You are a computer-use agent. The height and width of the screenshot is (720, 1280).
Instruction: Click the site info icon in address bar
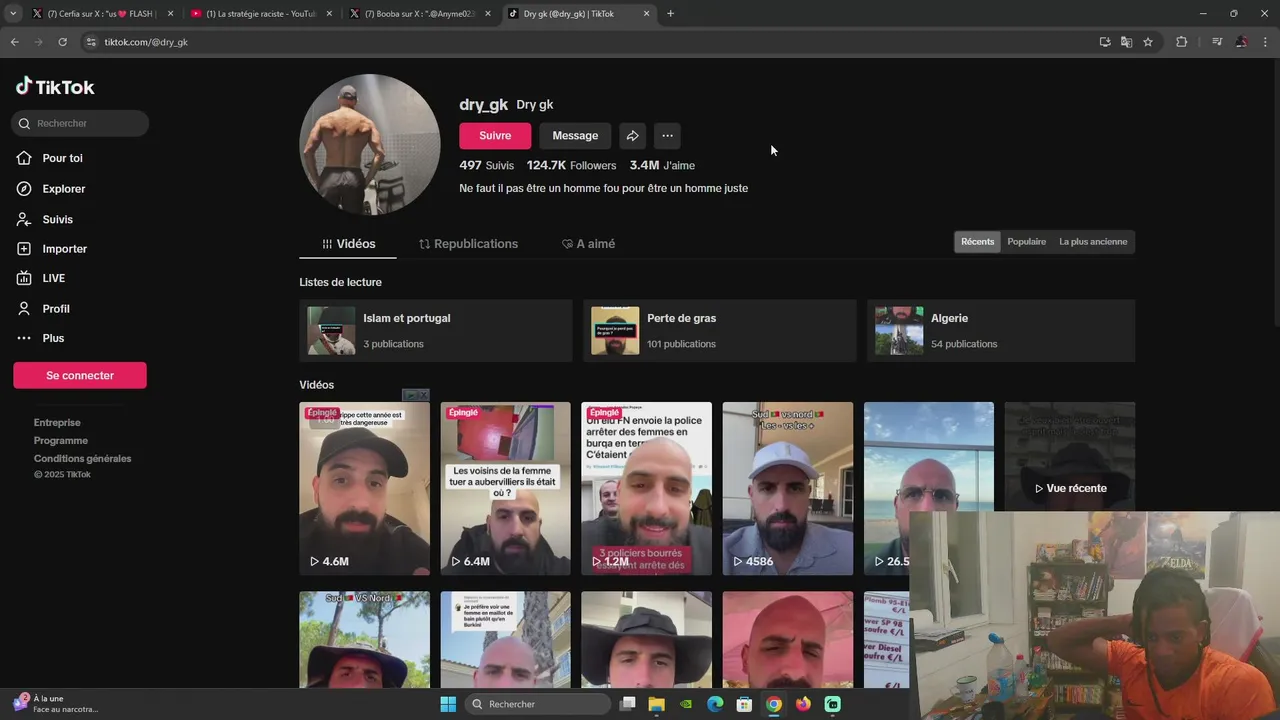[x=91, y=42]
